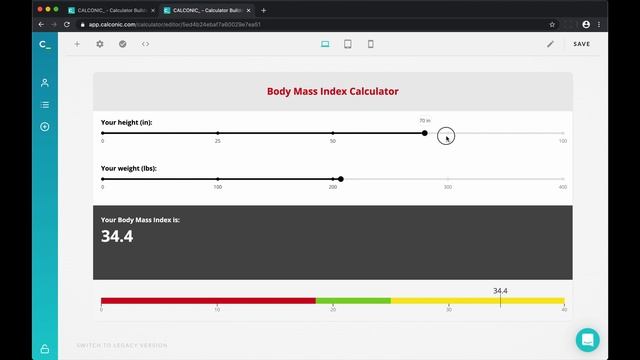Switch to mobile phone preview mode
The width and height of the screenshot is (640, 360).
pyautogui.click(x=371, y=44)
